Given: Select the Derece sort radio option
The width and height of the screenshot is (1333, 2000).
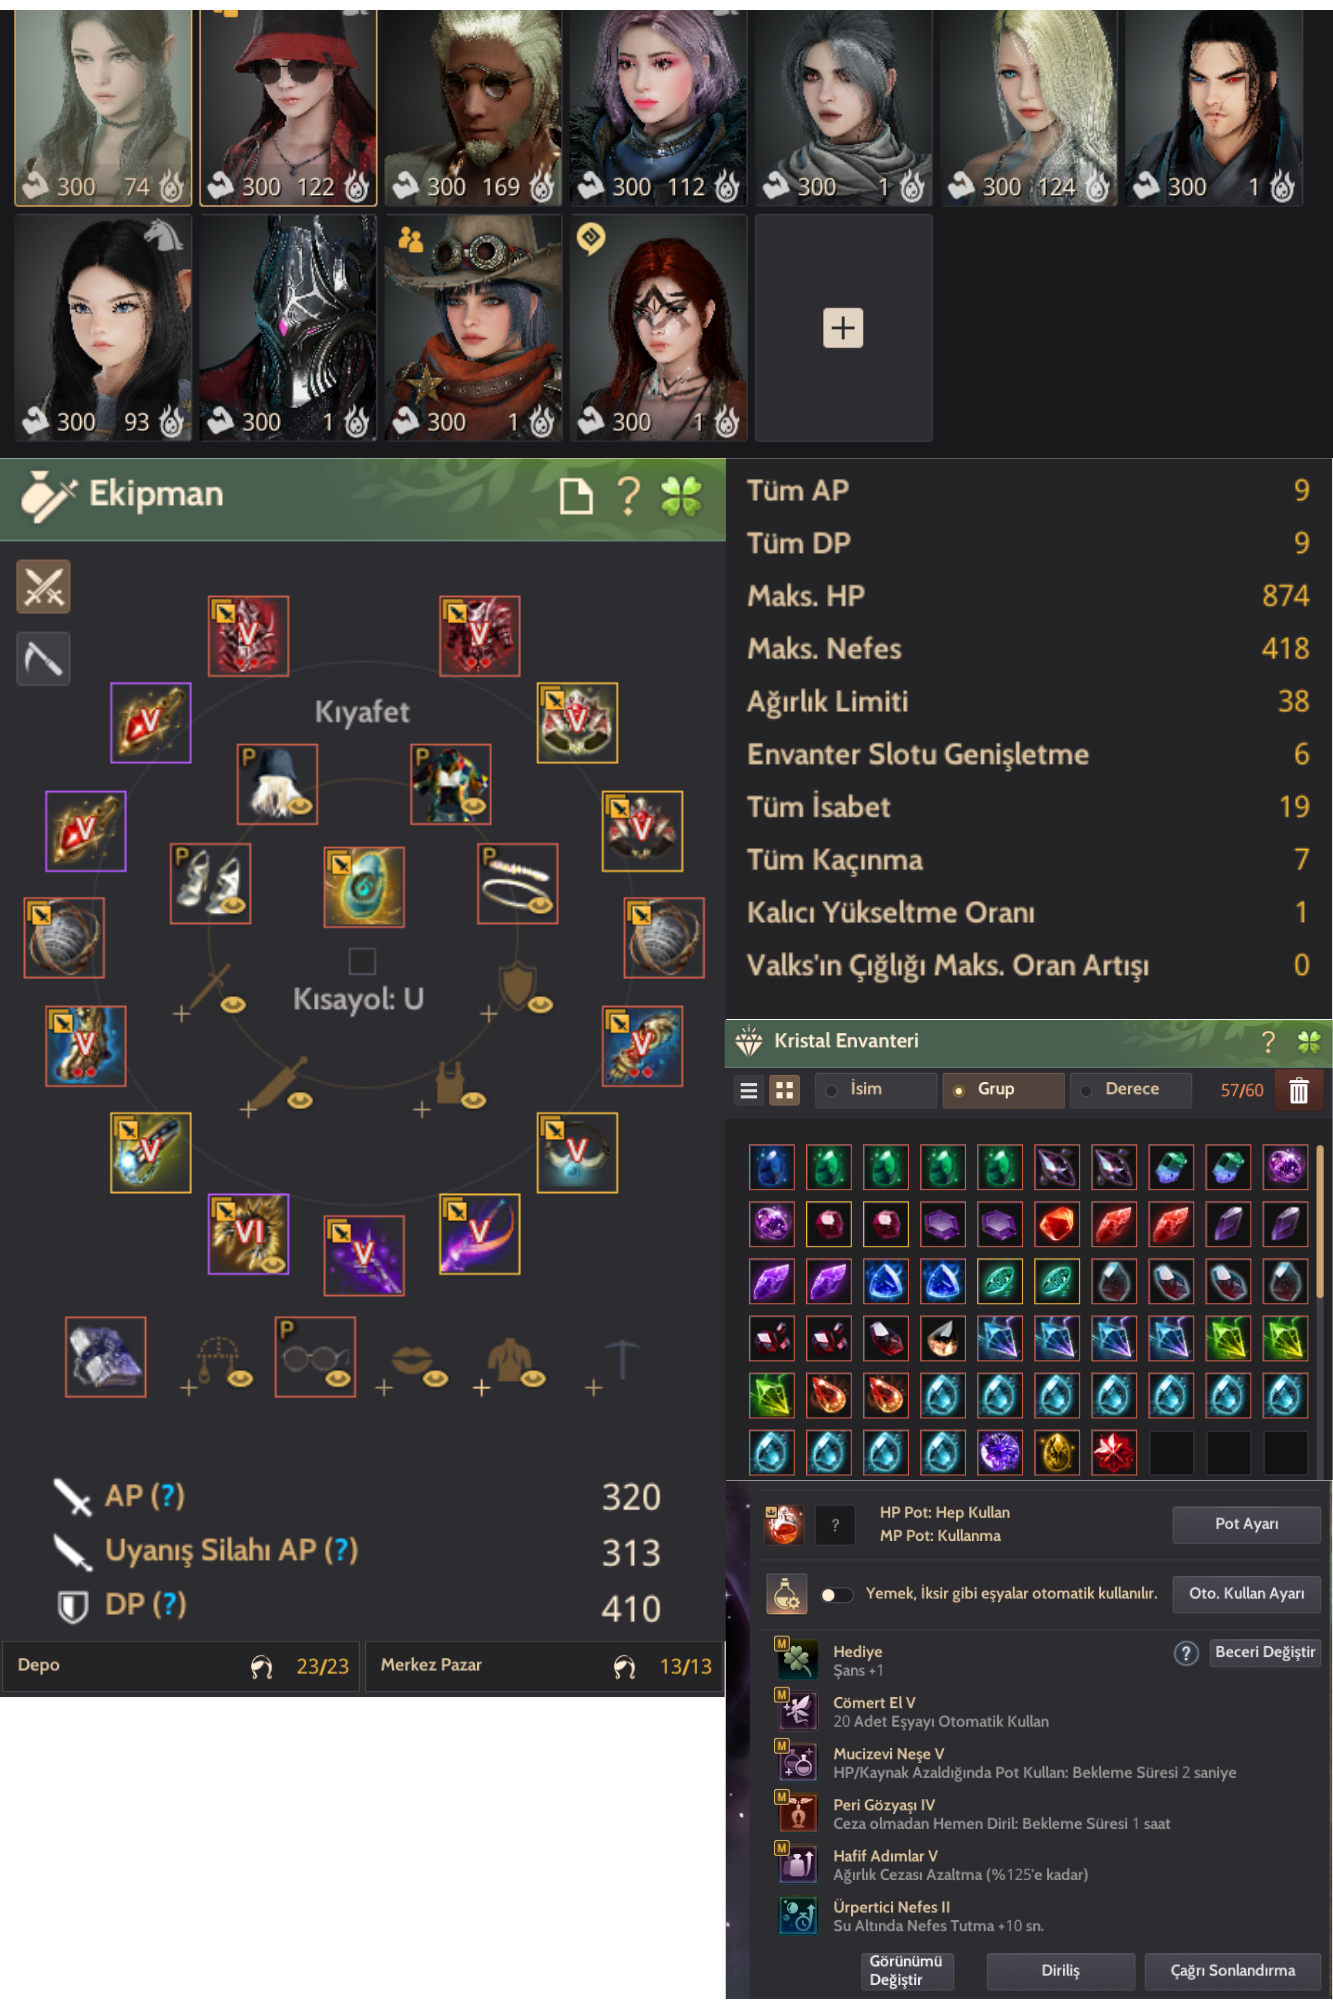Looking at the screenshot, I should click(x=1131, y=1089).
